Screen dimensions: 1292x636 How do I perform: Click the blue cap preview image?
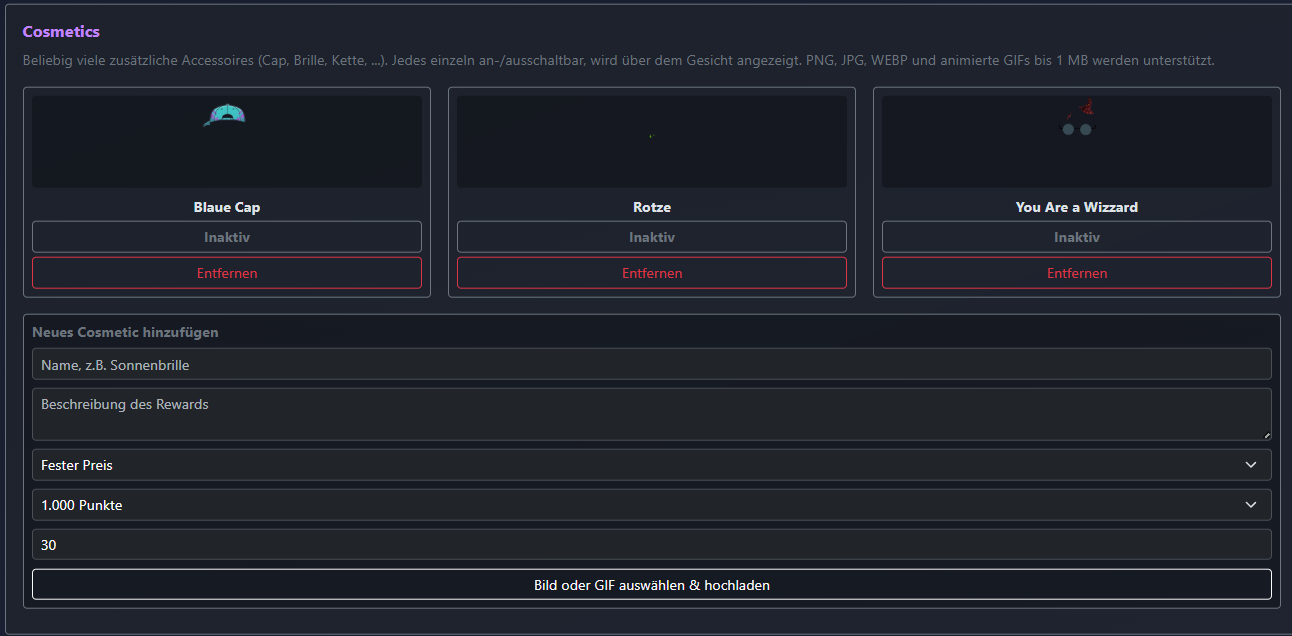click(x=227, y=141)
